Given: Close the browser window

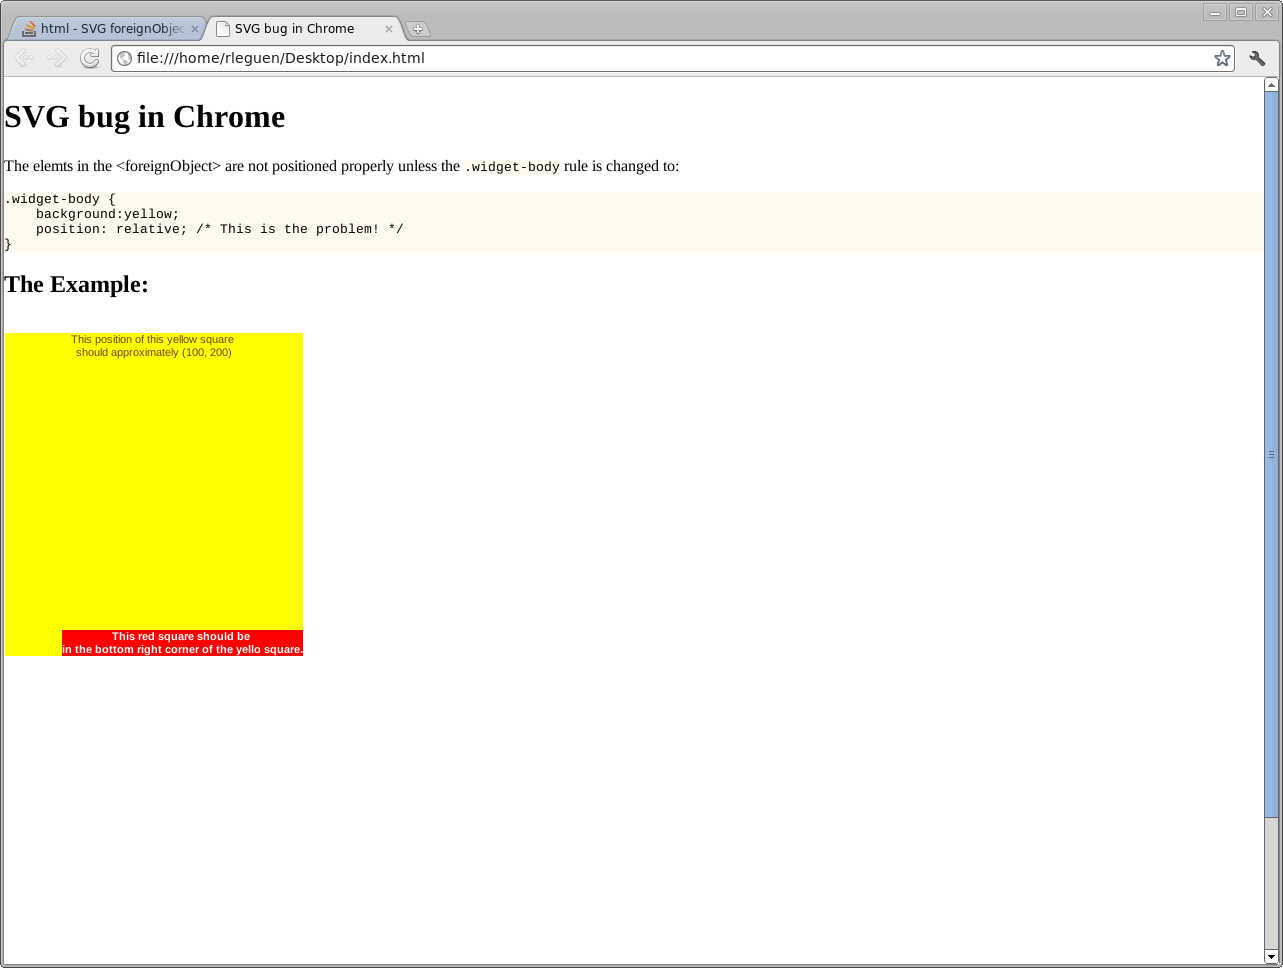Looking at the screenshot, I should pyautogui.click(x=1266, y=12).
